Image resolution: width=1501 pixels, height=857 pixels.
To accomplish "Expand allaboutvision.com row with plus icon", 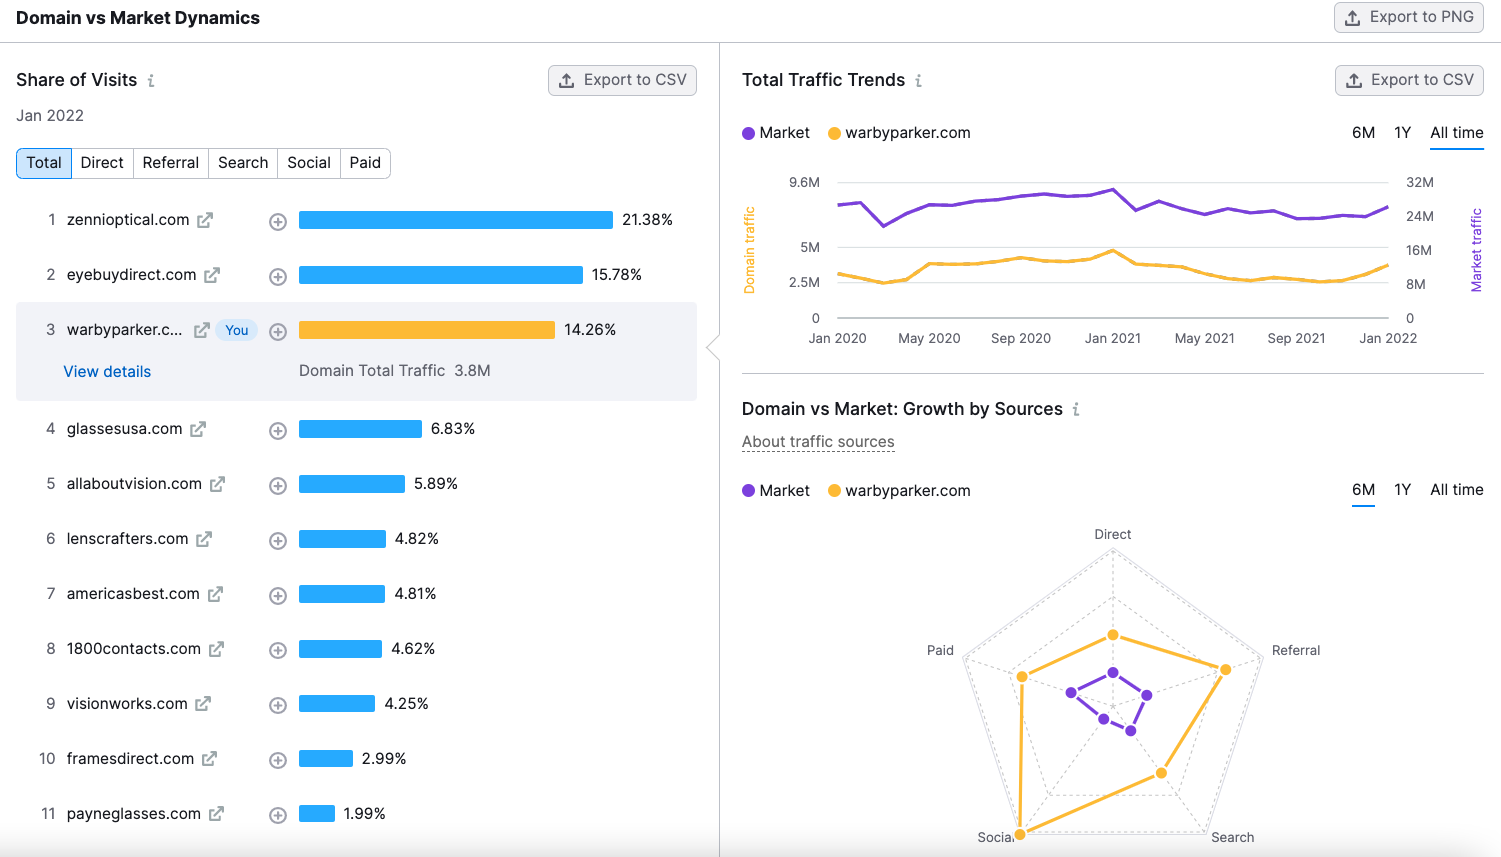I will point(278,486).
